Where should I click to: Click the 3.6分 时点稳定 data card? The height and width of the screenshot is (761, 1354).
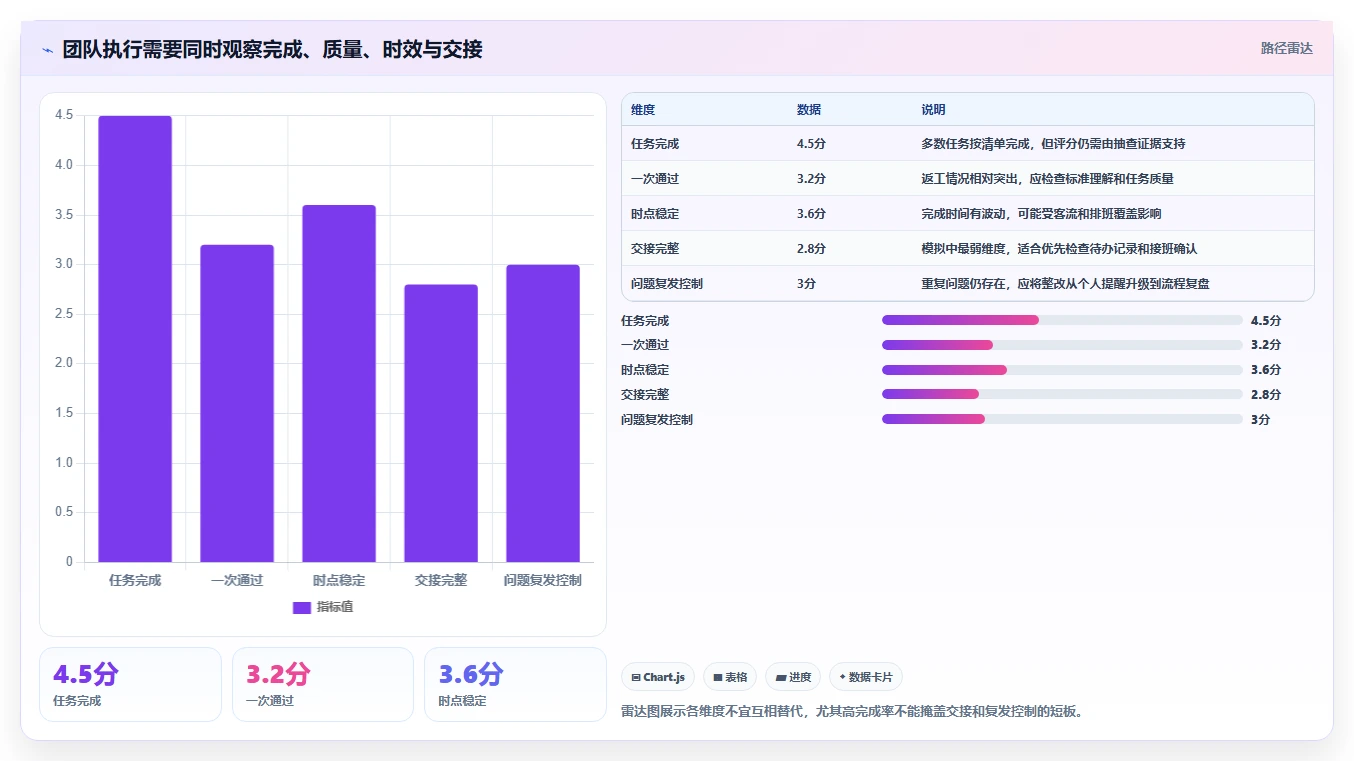515,684
